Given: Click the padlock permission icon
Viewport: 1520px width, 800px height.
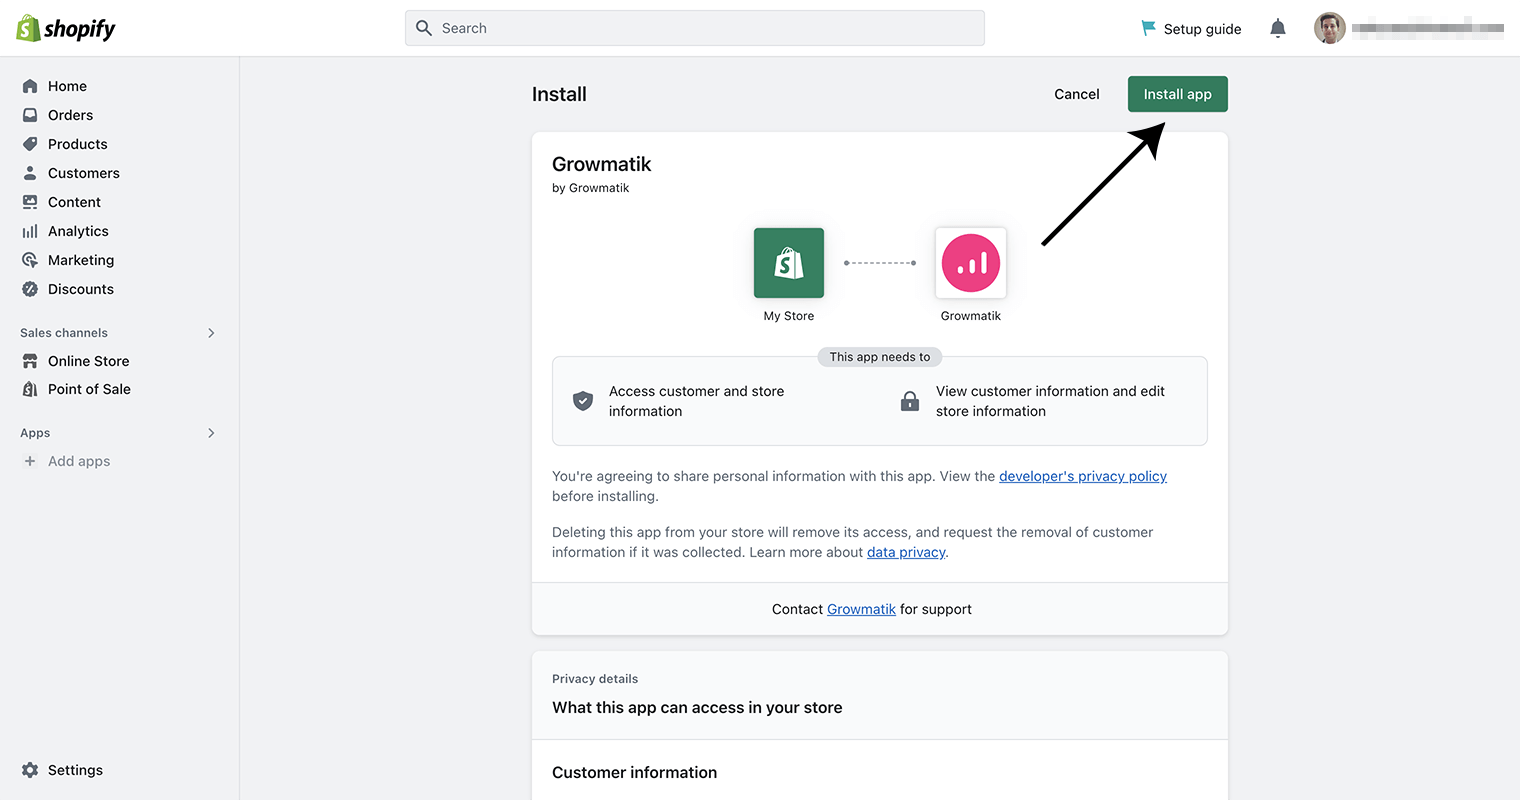Looking at the screenshot, I should pos(910,401).
